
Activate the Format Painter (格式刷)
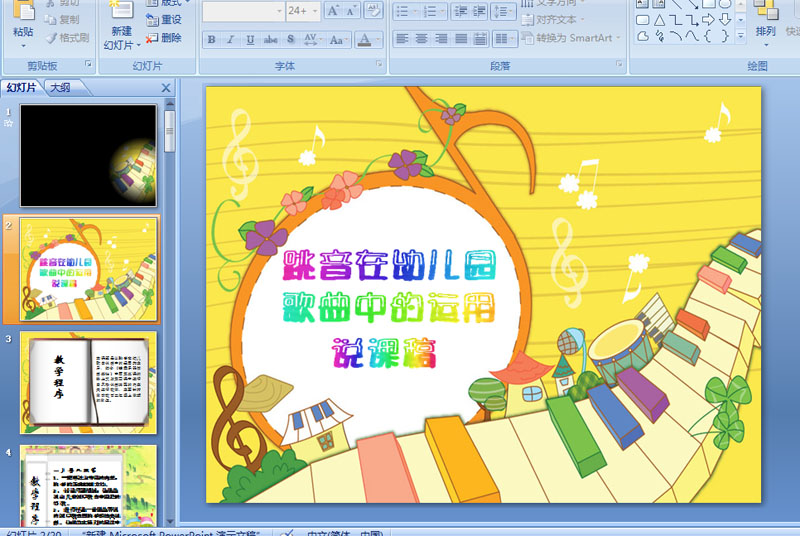tap(67, 37)
